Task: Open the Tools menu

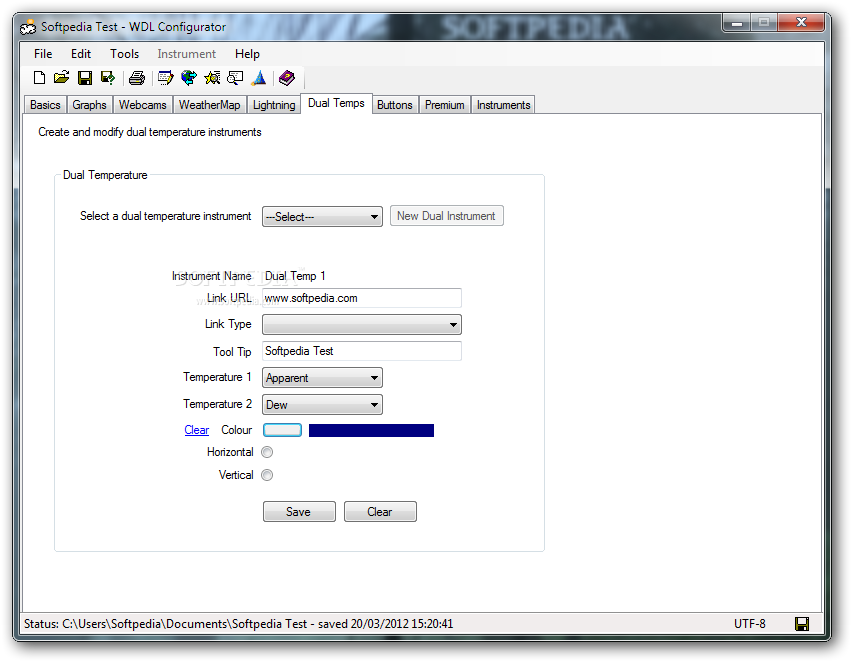Action: click(x=124, y=54)
